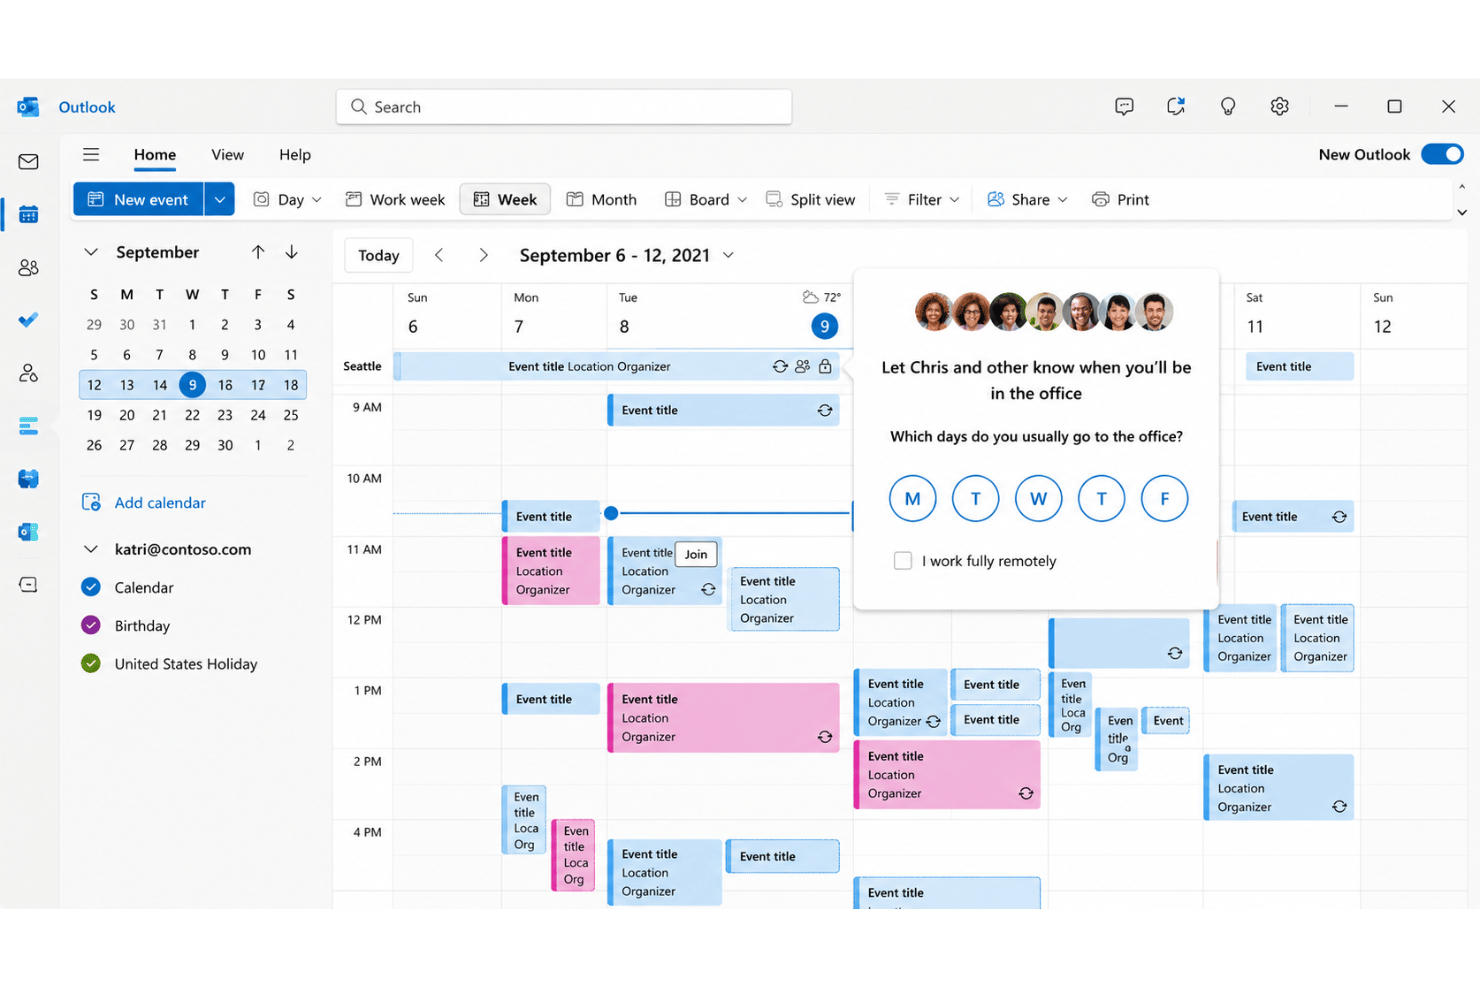
Task: Open the Share dropdown
Action: click(x=1062, y=199)
